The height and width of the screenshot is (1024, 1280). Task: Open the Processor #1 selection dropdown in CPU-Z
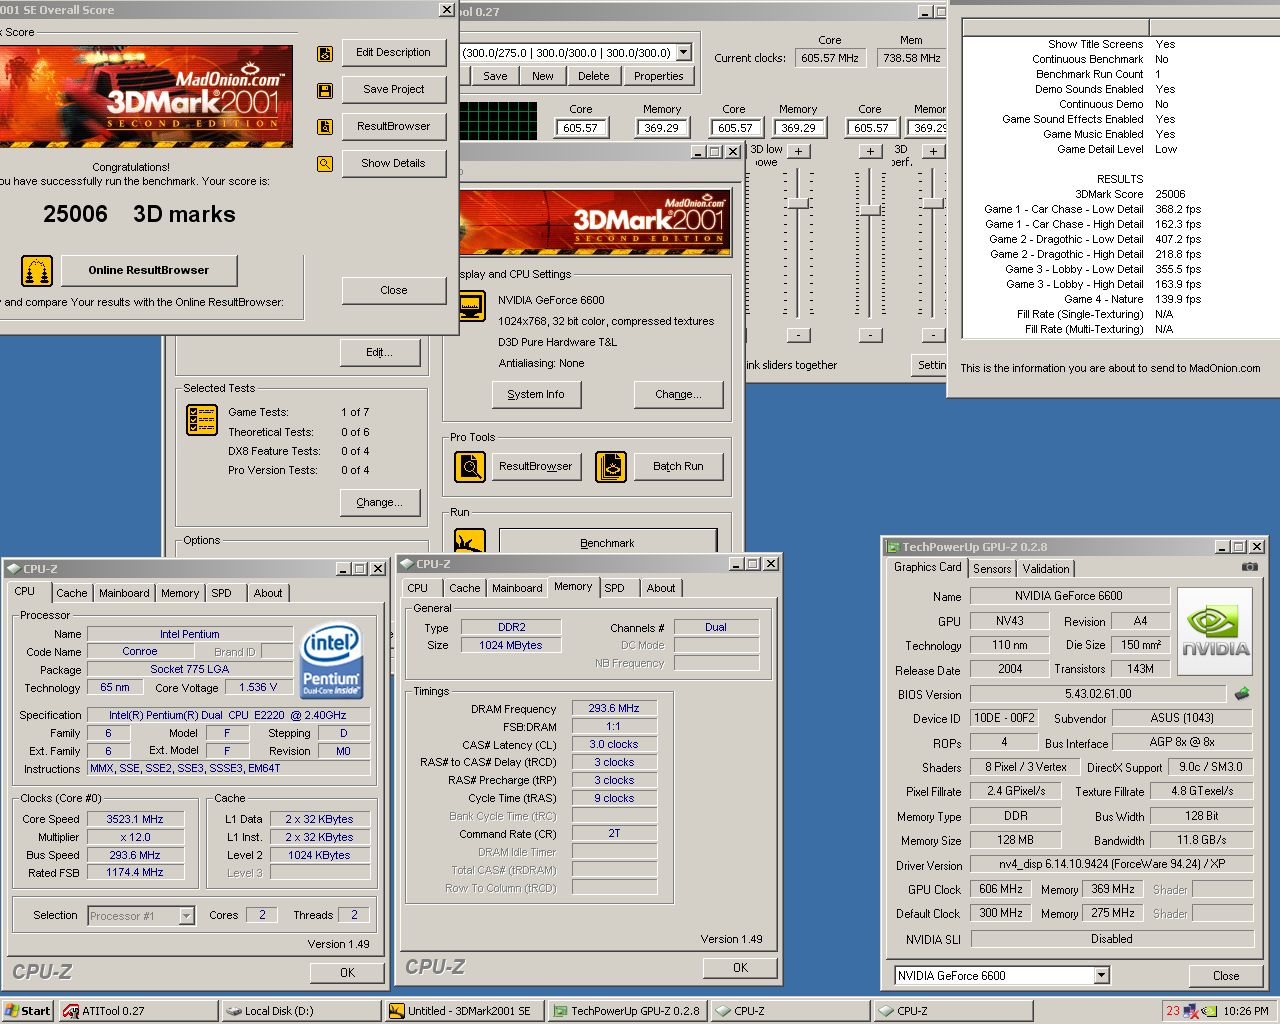tap(186, 915)
